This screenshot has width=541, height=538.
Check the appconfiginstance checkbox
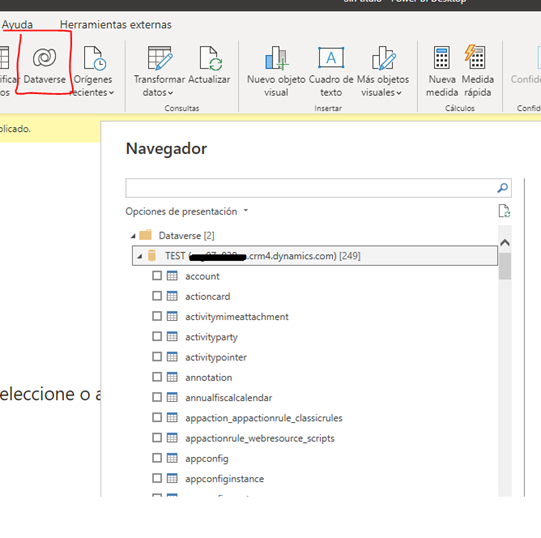coord(157,478)
